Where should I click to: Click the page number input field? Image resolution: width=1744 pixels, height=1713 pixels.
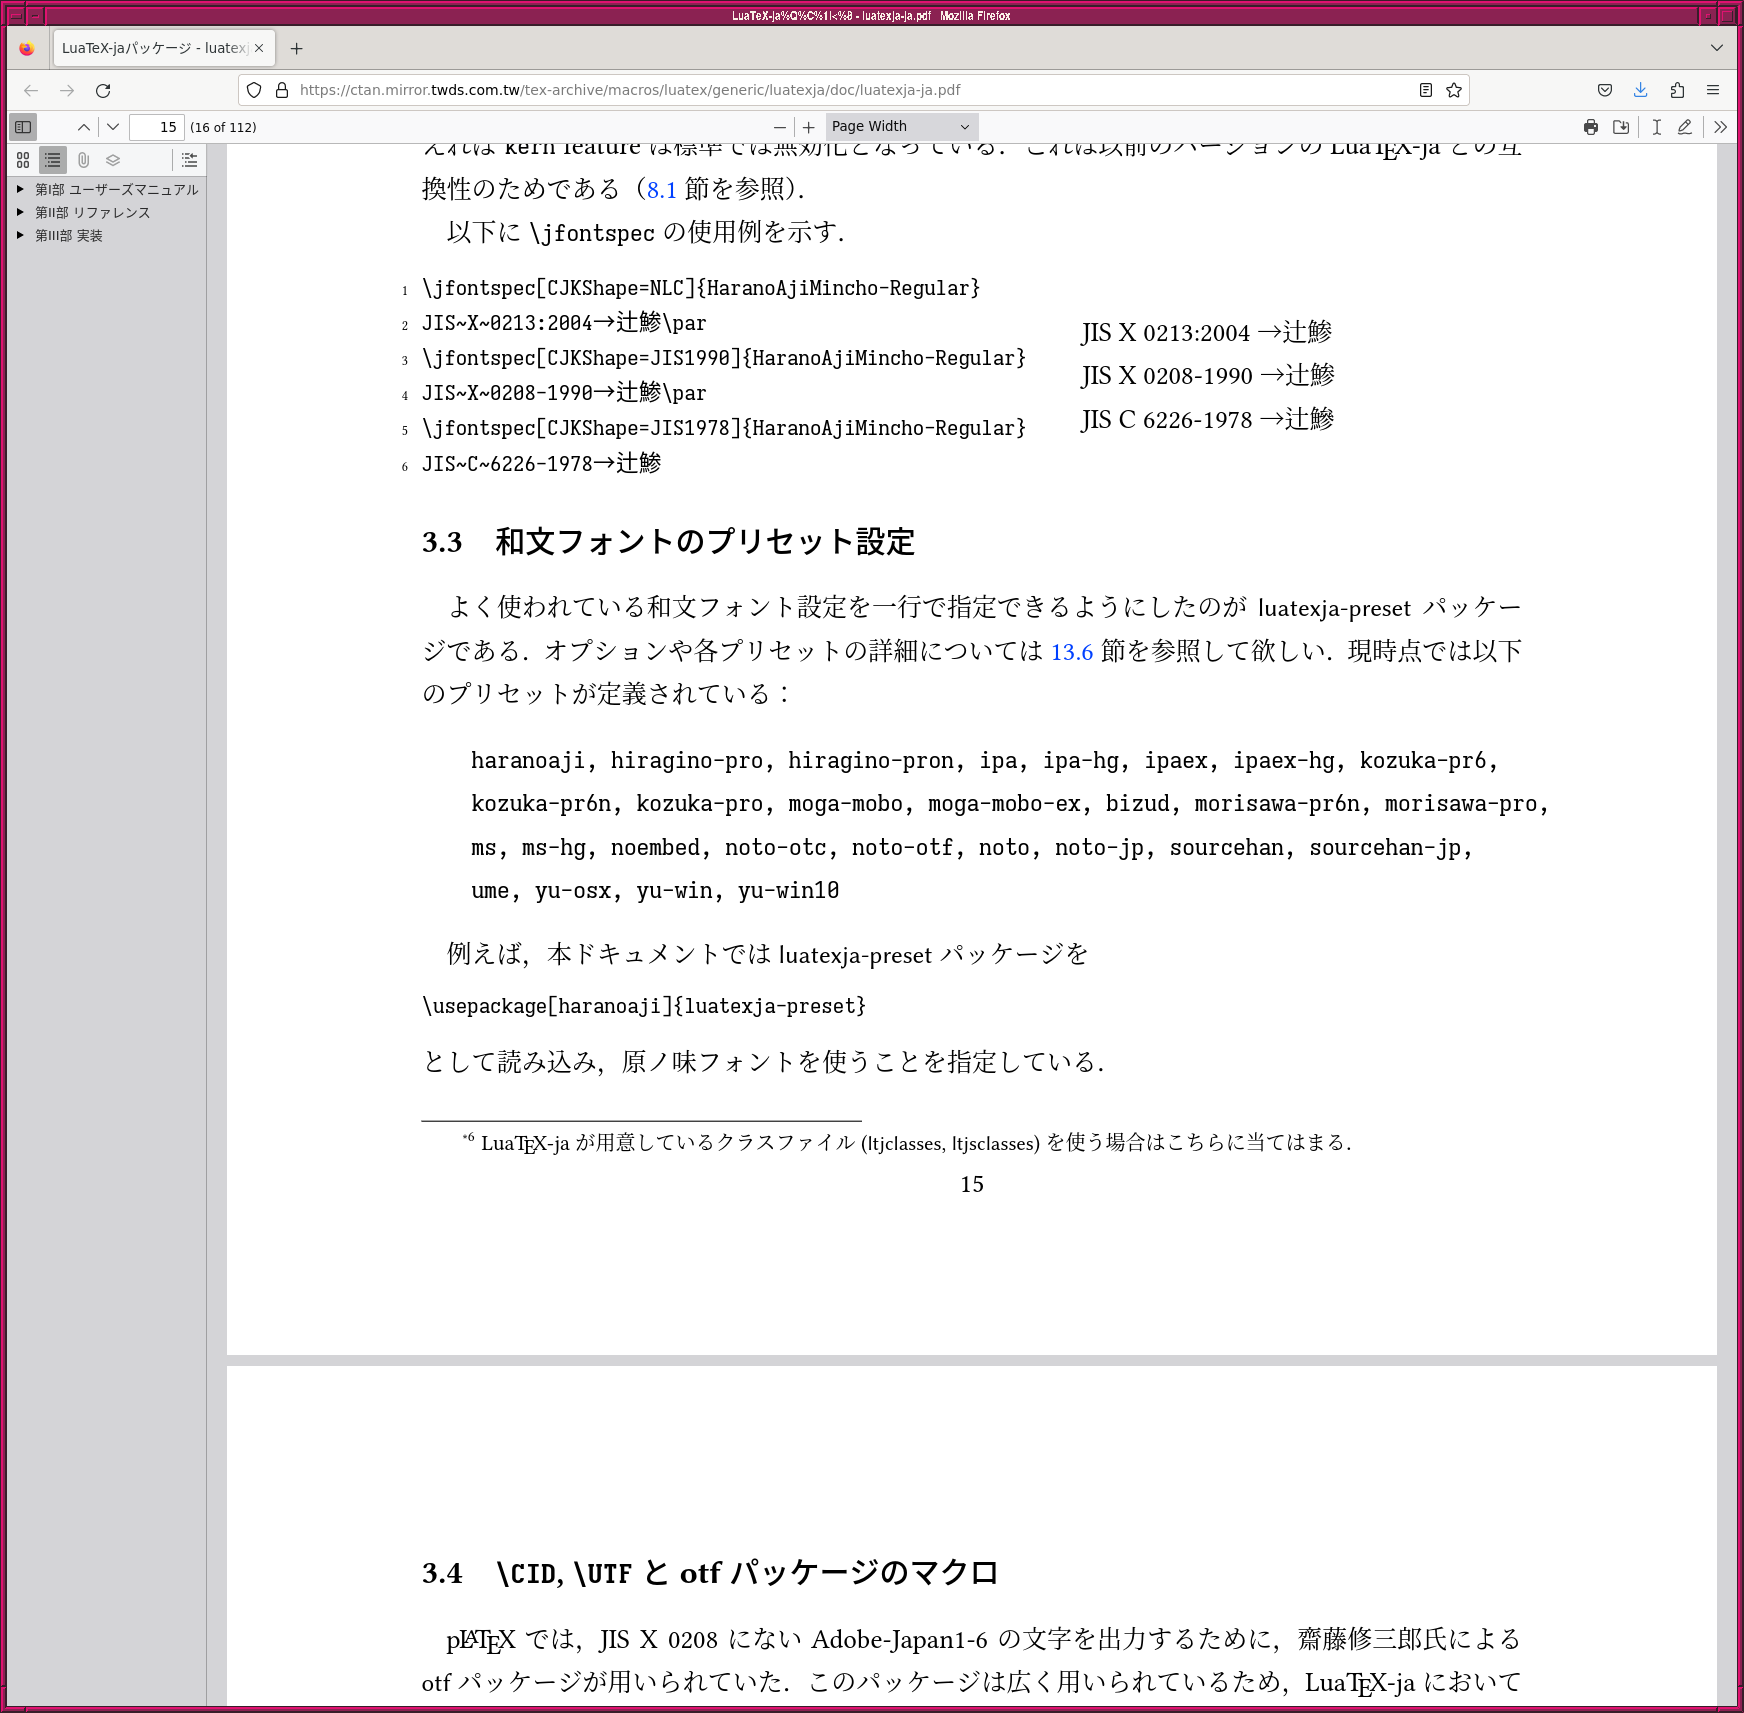(157, 127)
